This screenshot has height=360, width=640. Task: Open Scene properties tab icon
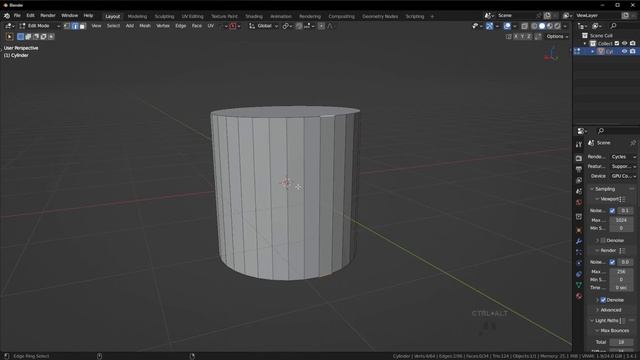point(579,191)
